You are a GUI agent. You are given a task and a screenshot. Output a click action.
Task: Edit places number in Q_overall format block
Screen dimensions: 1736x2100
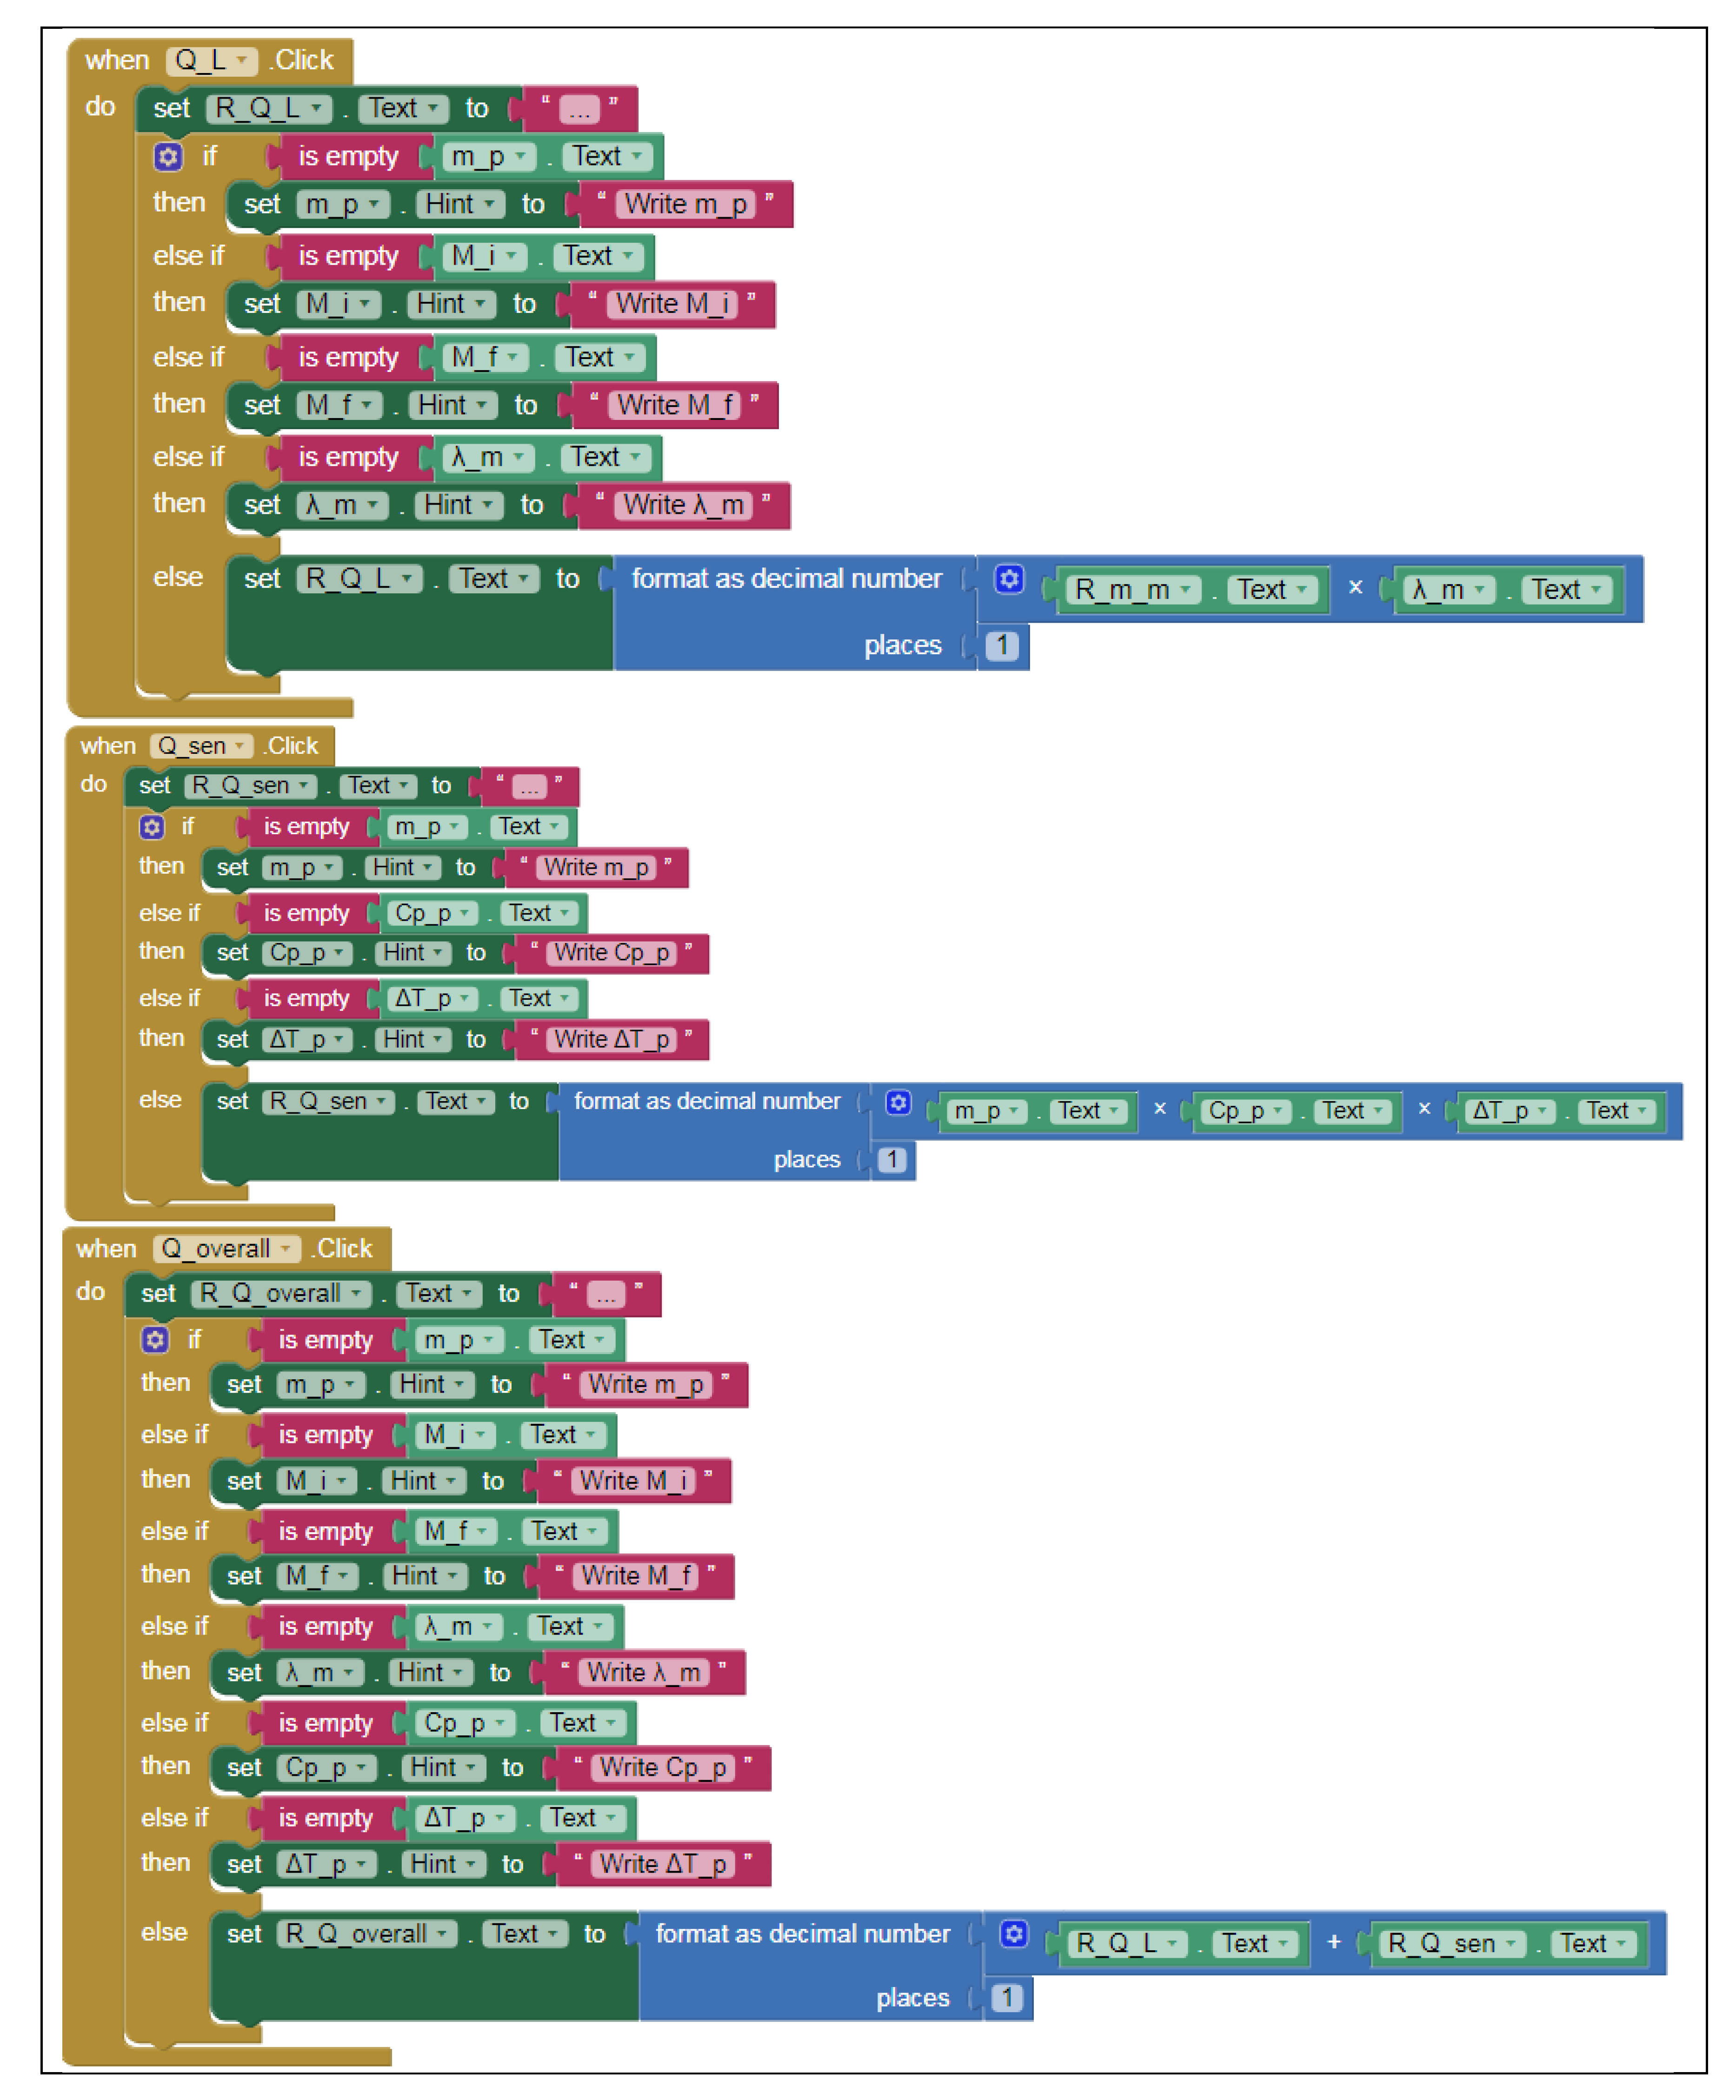(x=1007, y=1998)
